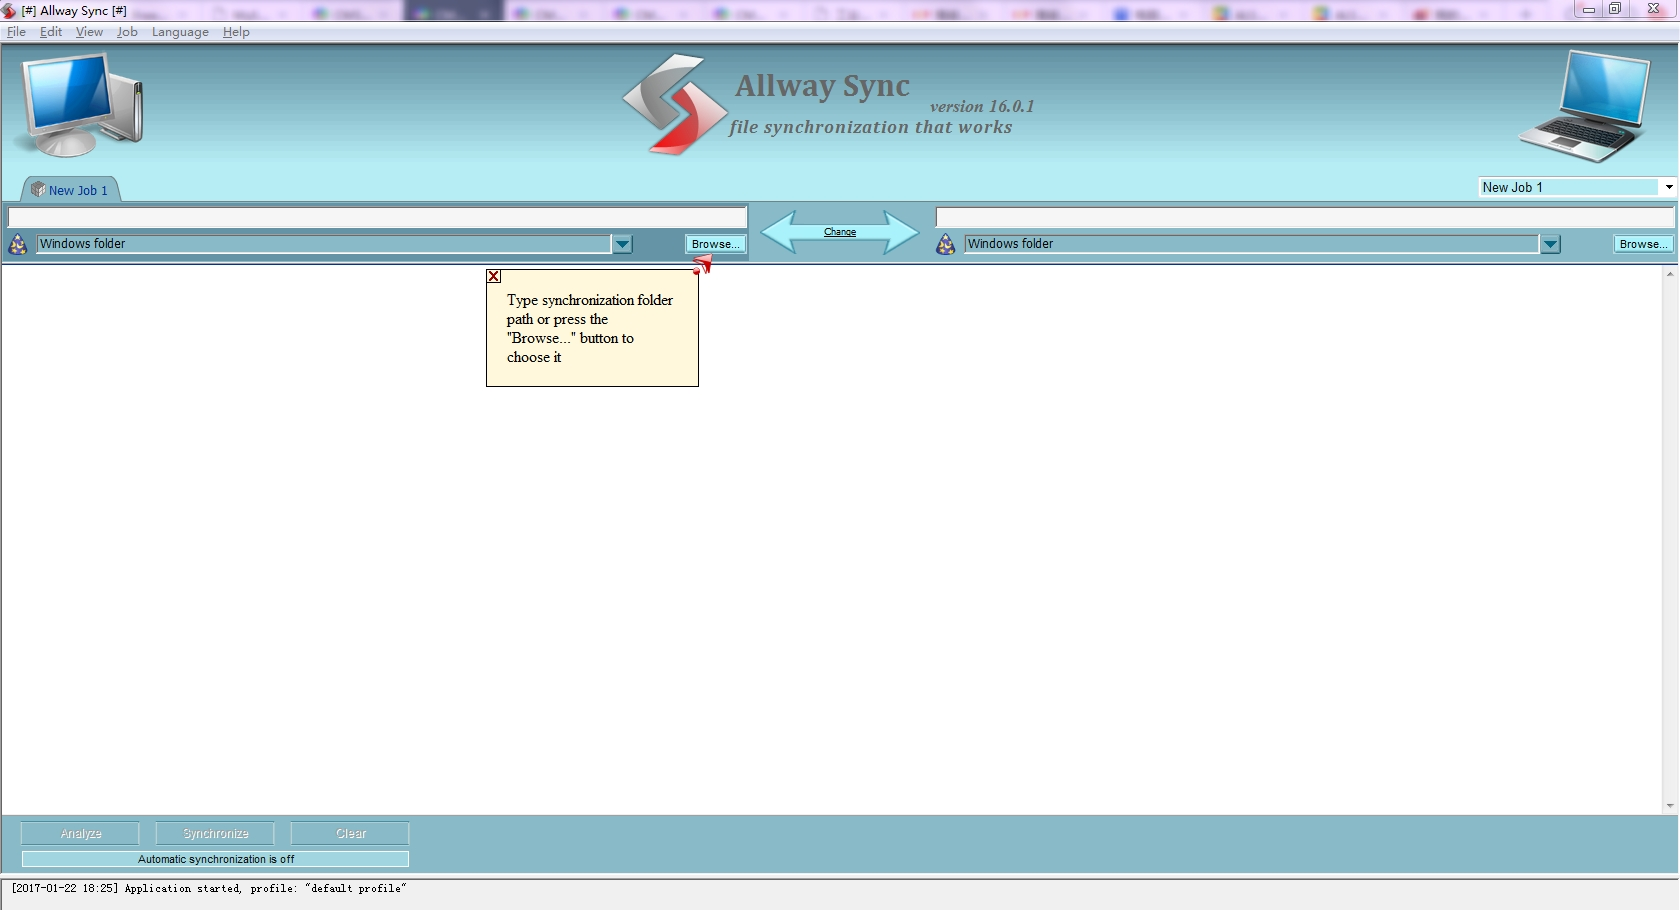The height and width of the screenshot is (910, 1680).
Task: Click the desktop computer icon on left
Action: pos(82,105)
